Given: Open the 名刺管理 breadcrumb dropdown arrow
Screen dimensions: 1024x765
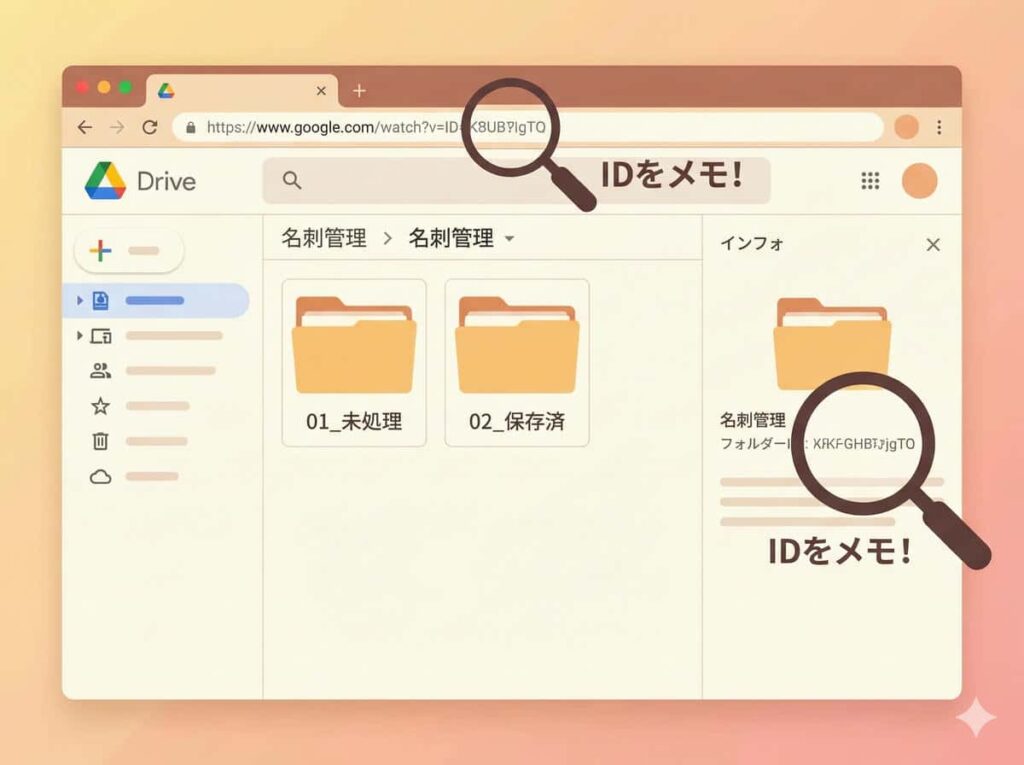Looking at the screenshot, I should tap(510, 239).
